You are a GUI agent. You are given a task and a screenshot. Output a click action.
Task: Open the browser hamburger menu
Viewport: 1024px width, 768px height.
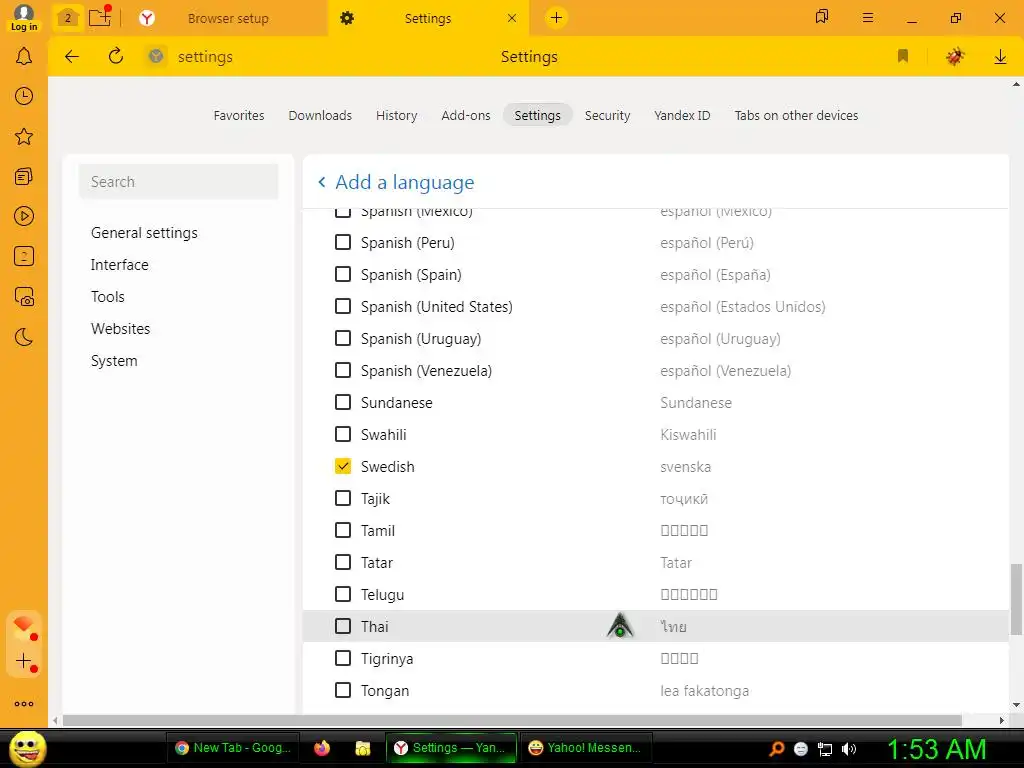tap(868, 18)
